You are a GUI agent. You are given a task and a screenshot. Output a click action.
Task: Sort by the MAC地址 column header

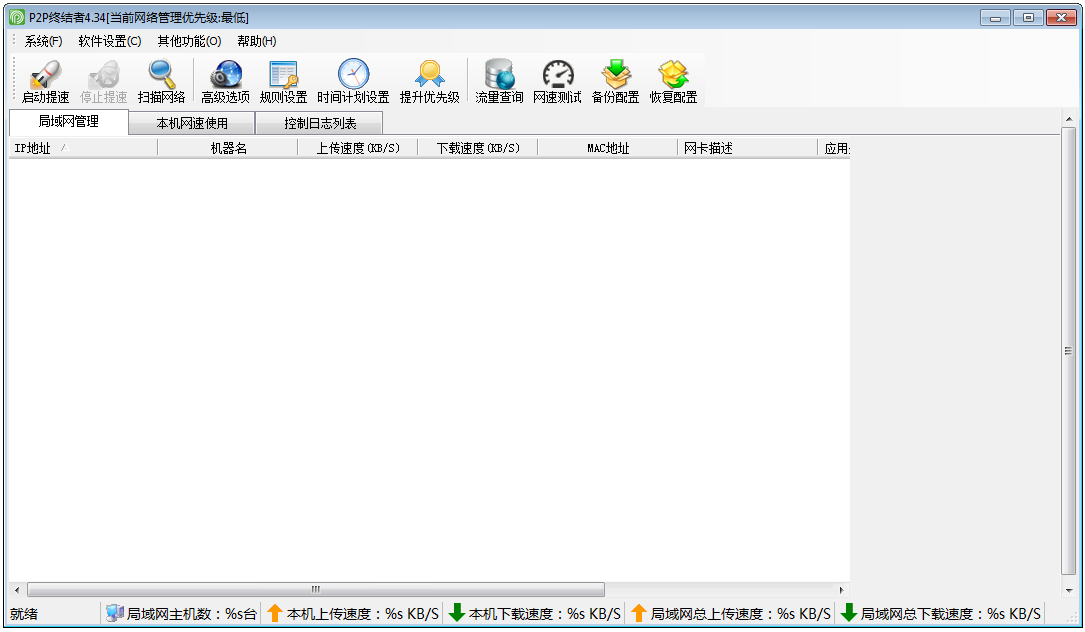click(x=608, y=148)
